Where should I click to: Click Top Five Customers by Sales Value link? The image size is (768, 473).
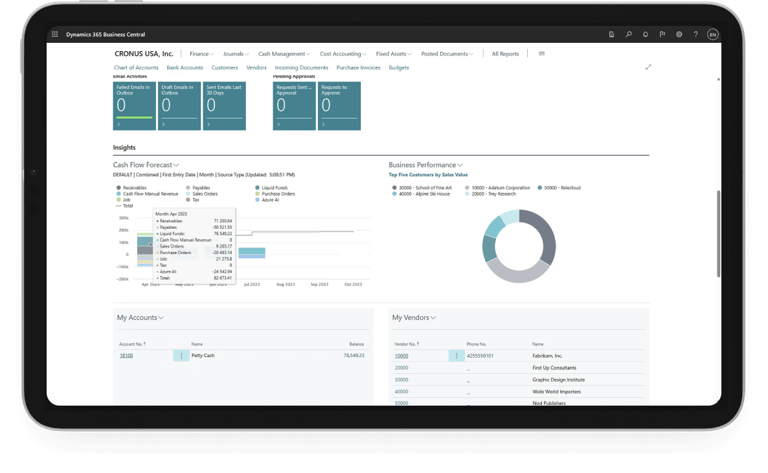[428, 175]
